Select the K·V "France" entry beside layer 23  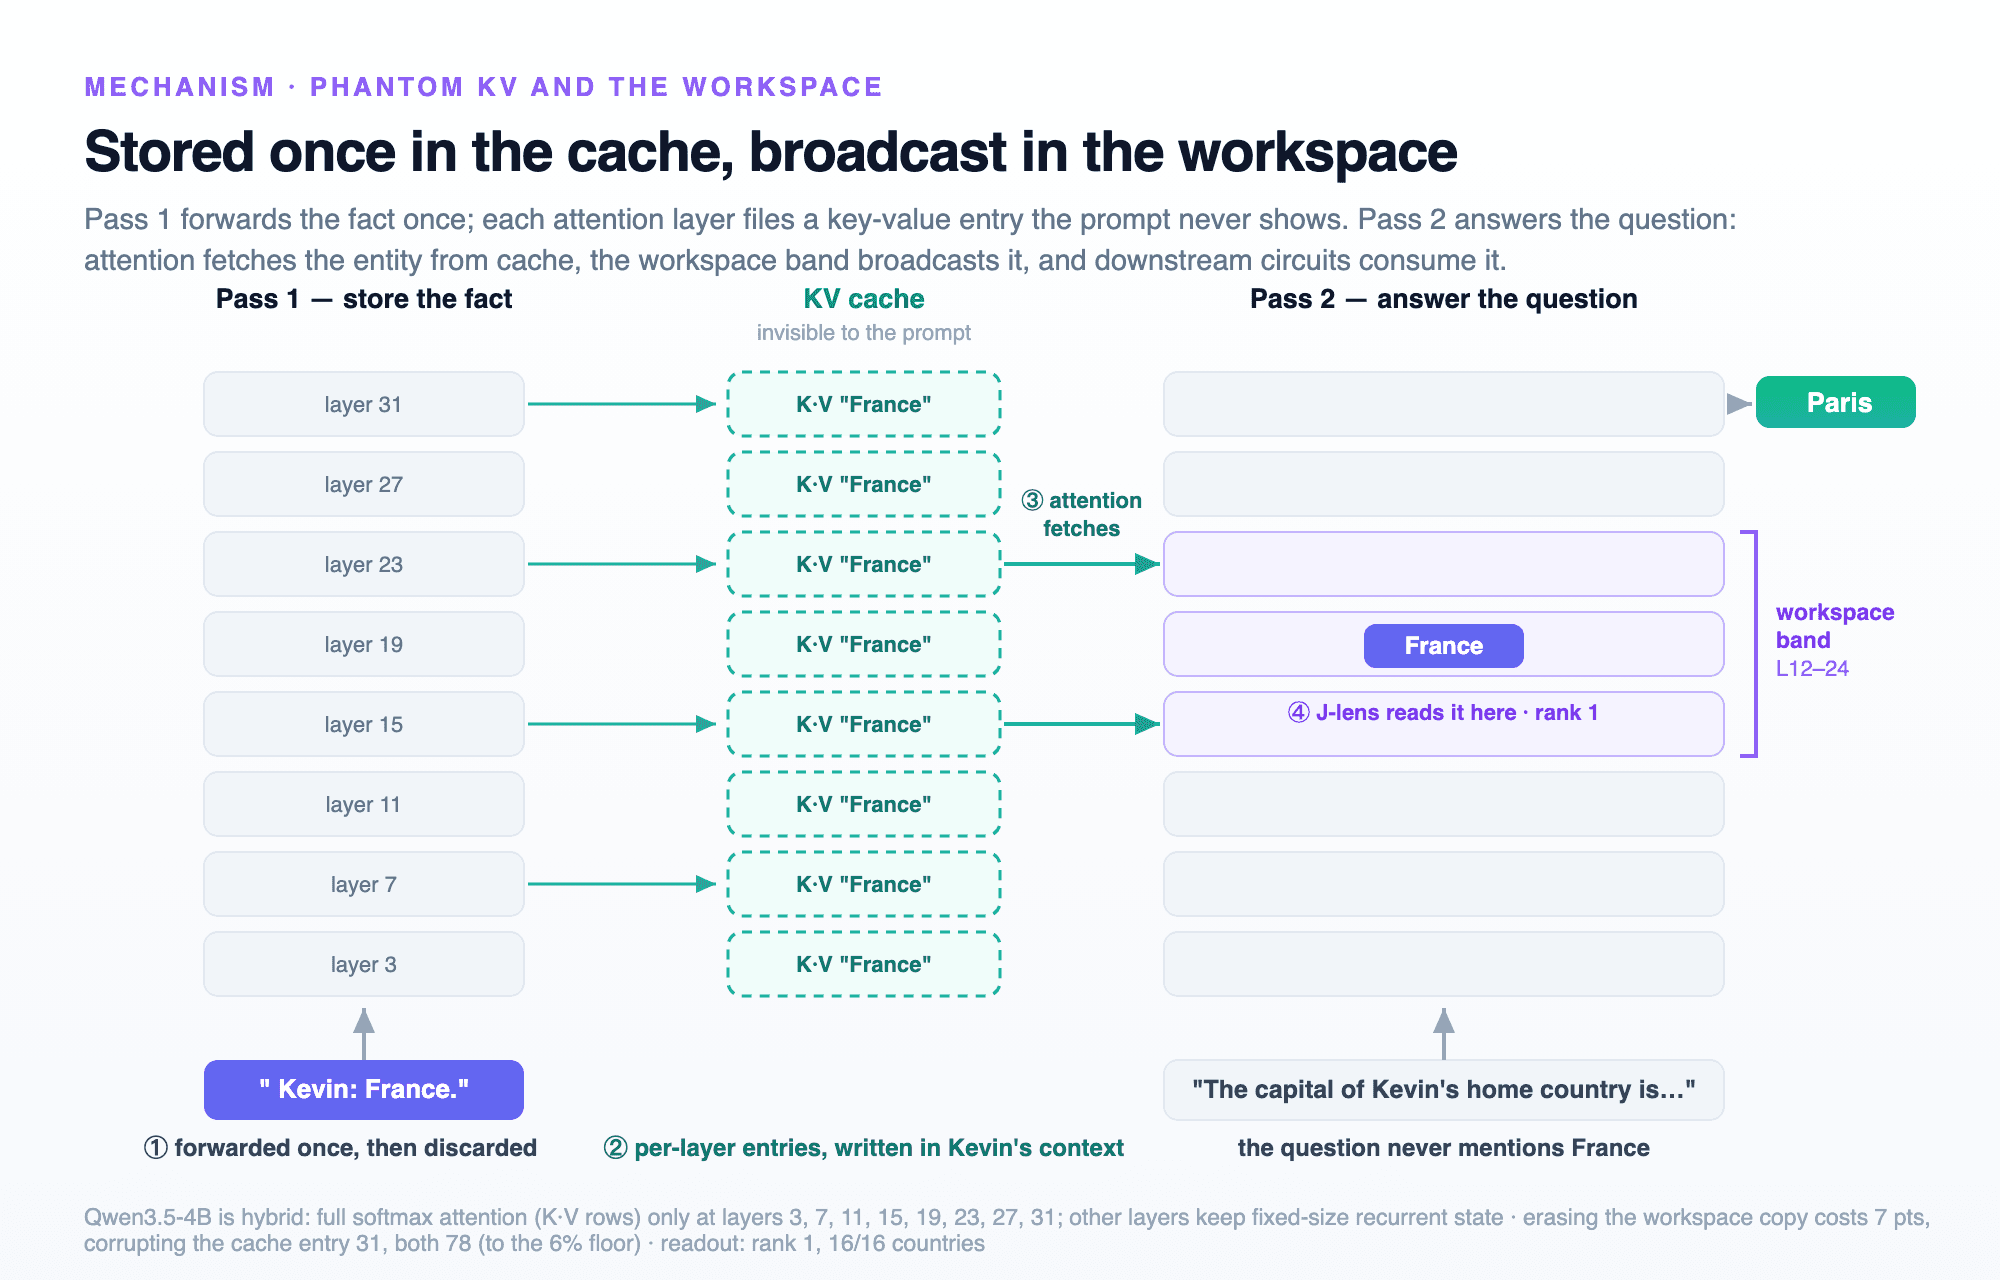click(864, 564)
